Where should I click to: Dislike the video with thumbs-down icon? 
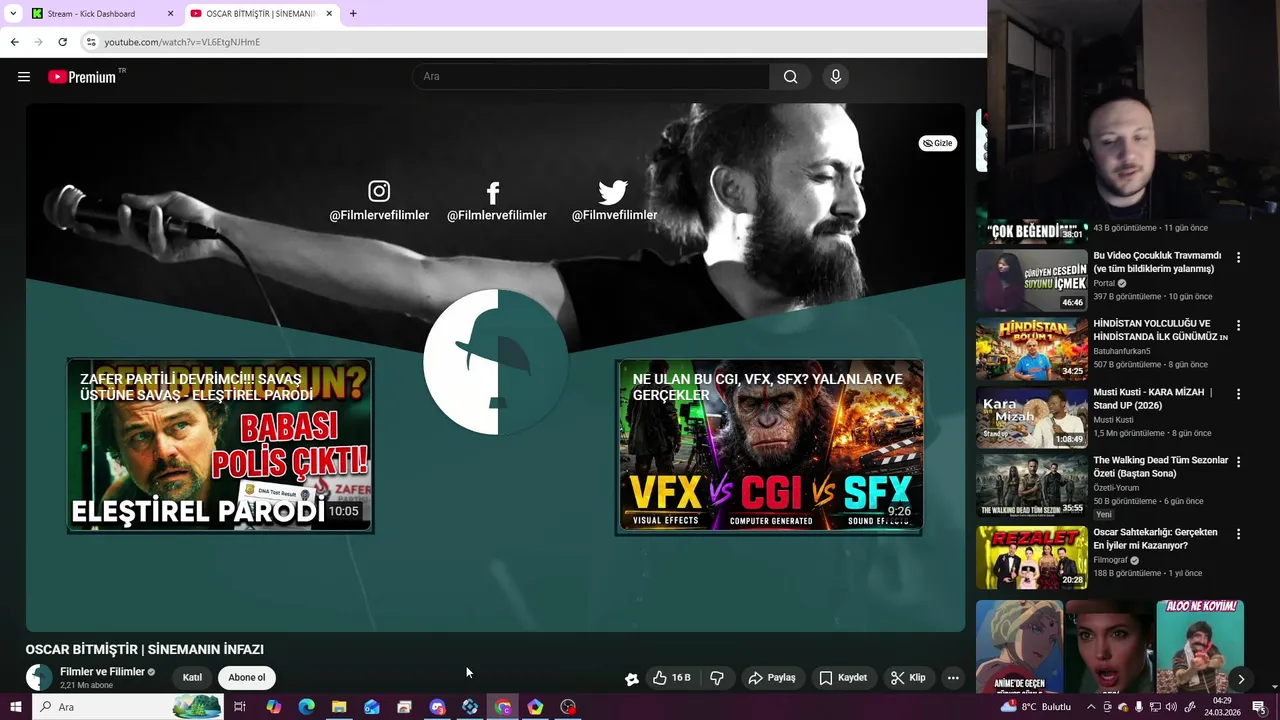[x=717, y=678]
